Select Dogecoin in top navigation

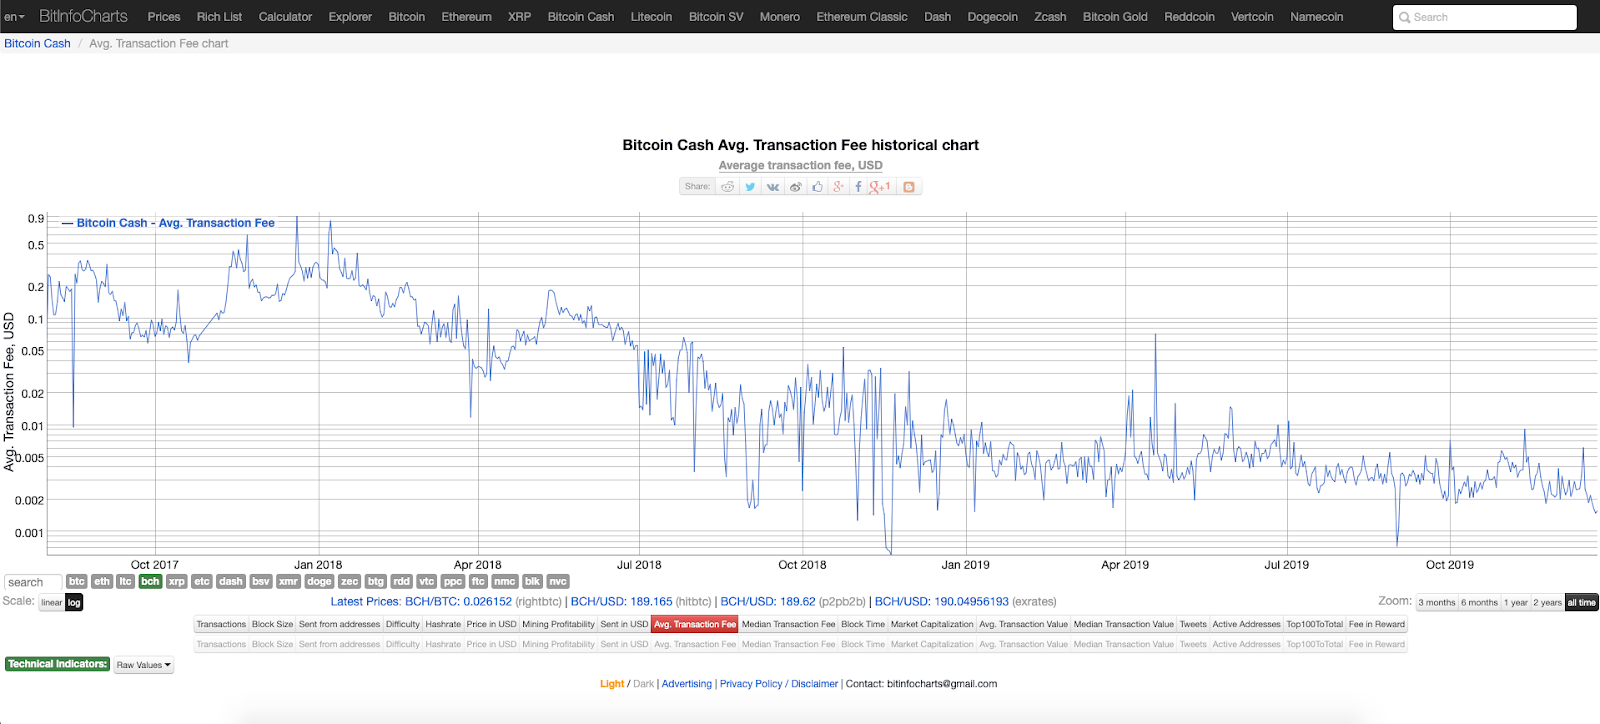point(993,17)
